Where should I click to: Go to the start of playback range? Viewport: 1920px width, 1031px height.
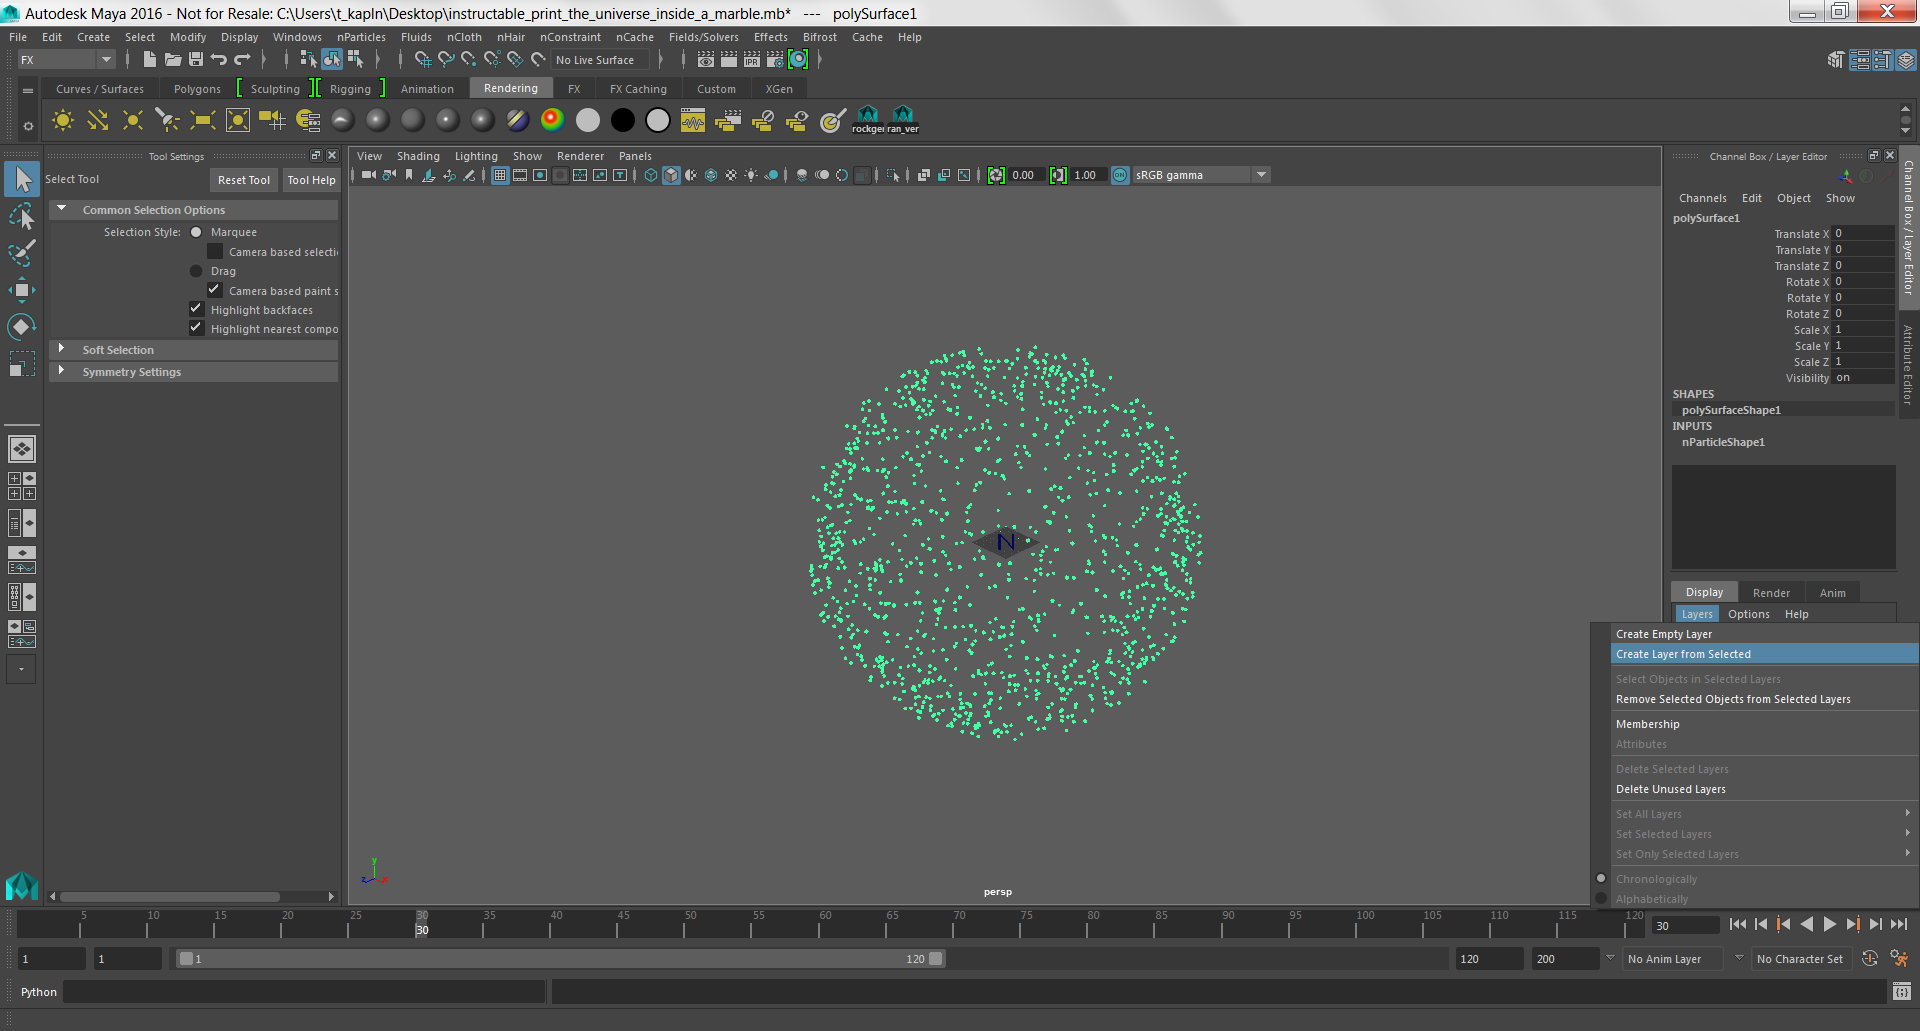pos(1738,925)
